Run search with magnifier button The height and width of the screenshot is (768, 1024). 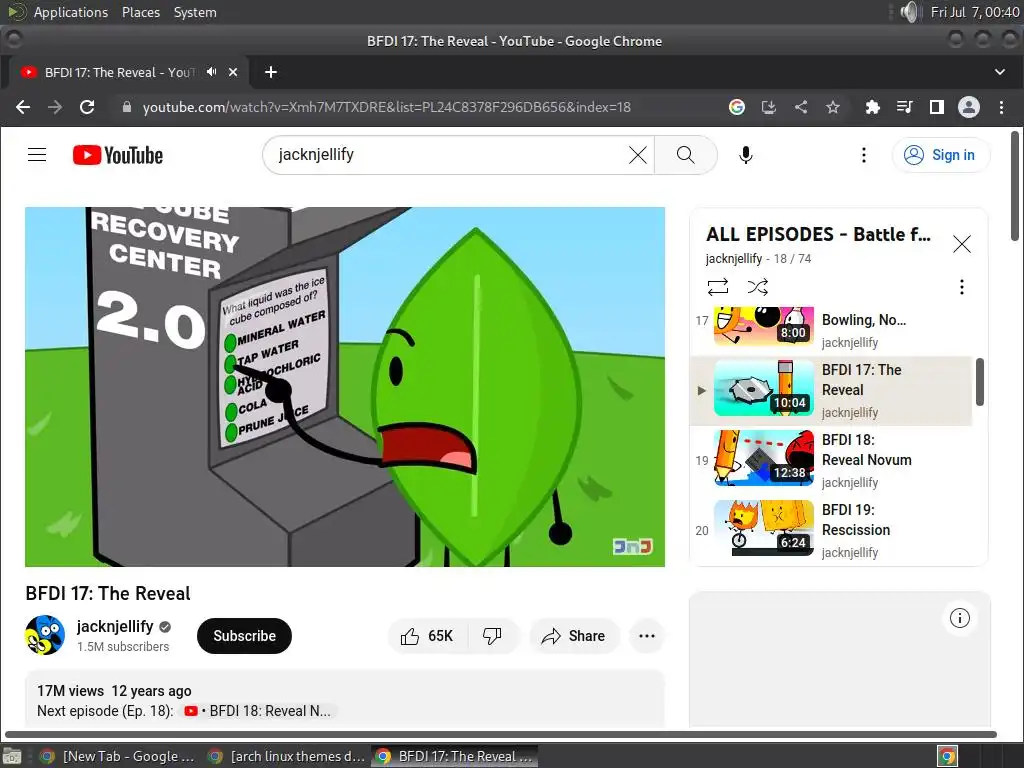click(686, 155)
